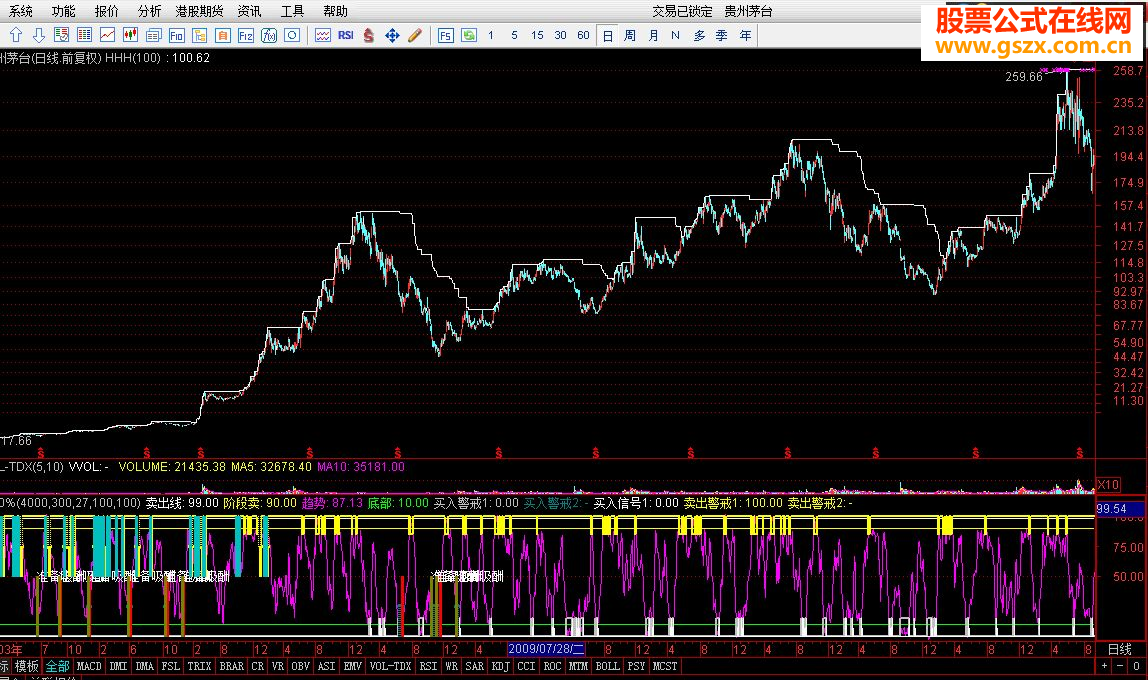
Task: Open the 工具 menu
Action: click(x=293, y=11)
